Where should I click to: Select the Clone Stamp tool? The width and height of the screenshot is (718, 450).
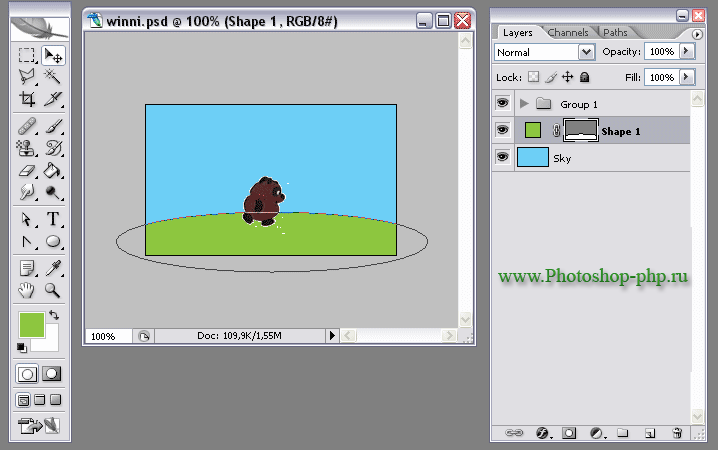[27, 148]
